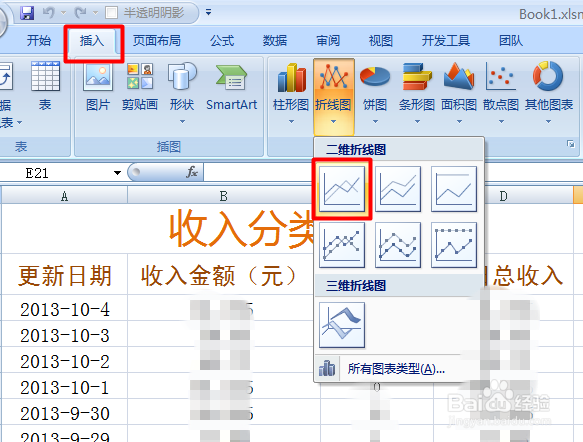Open the 条形图 bar chart menu
Image resolution: width=583 pixels, height=442 pixels.
[x=417, y=93]
